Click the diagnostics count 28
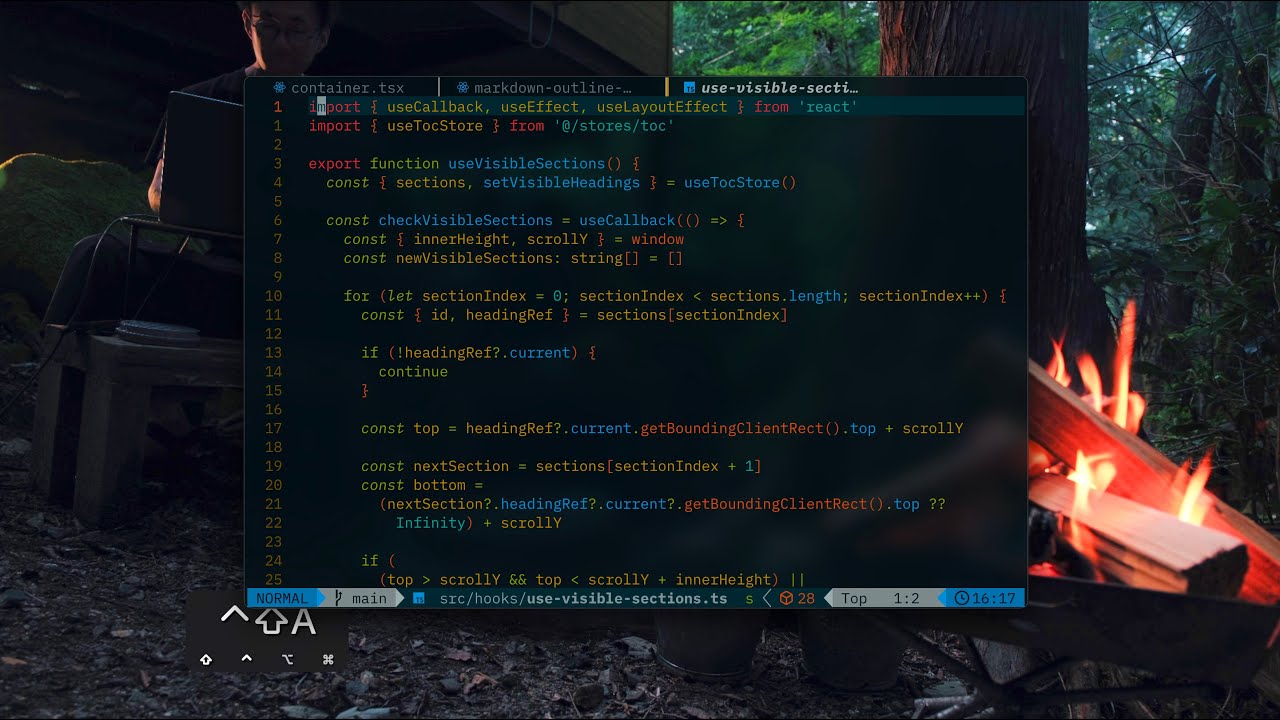The height and width of the screenshot is (720, 1280). pos(806,598)
